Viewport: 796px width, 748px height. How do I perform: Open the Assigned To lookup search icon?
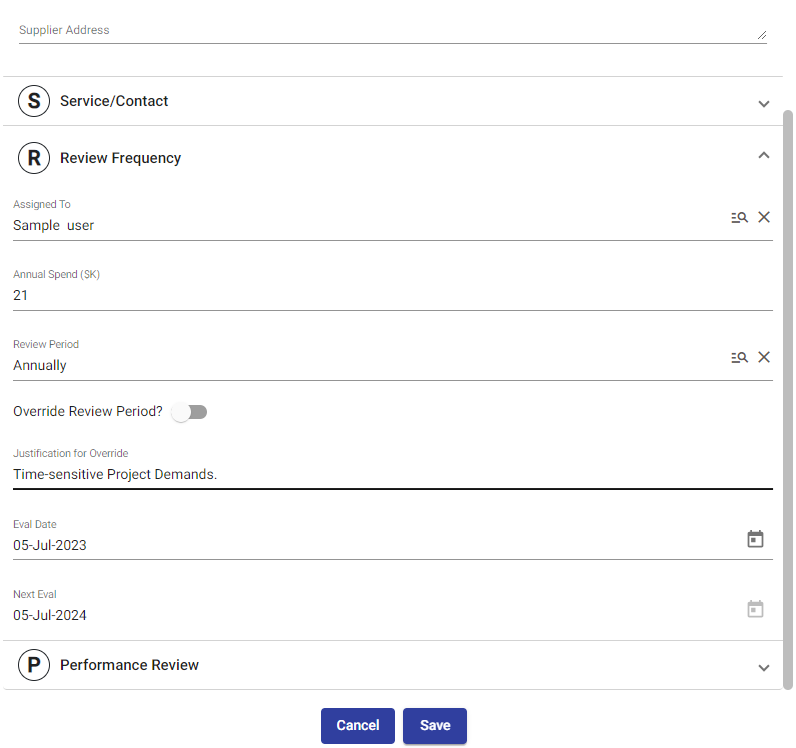(739, 217)
